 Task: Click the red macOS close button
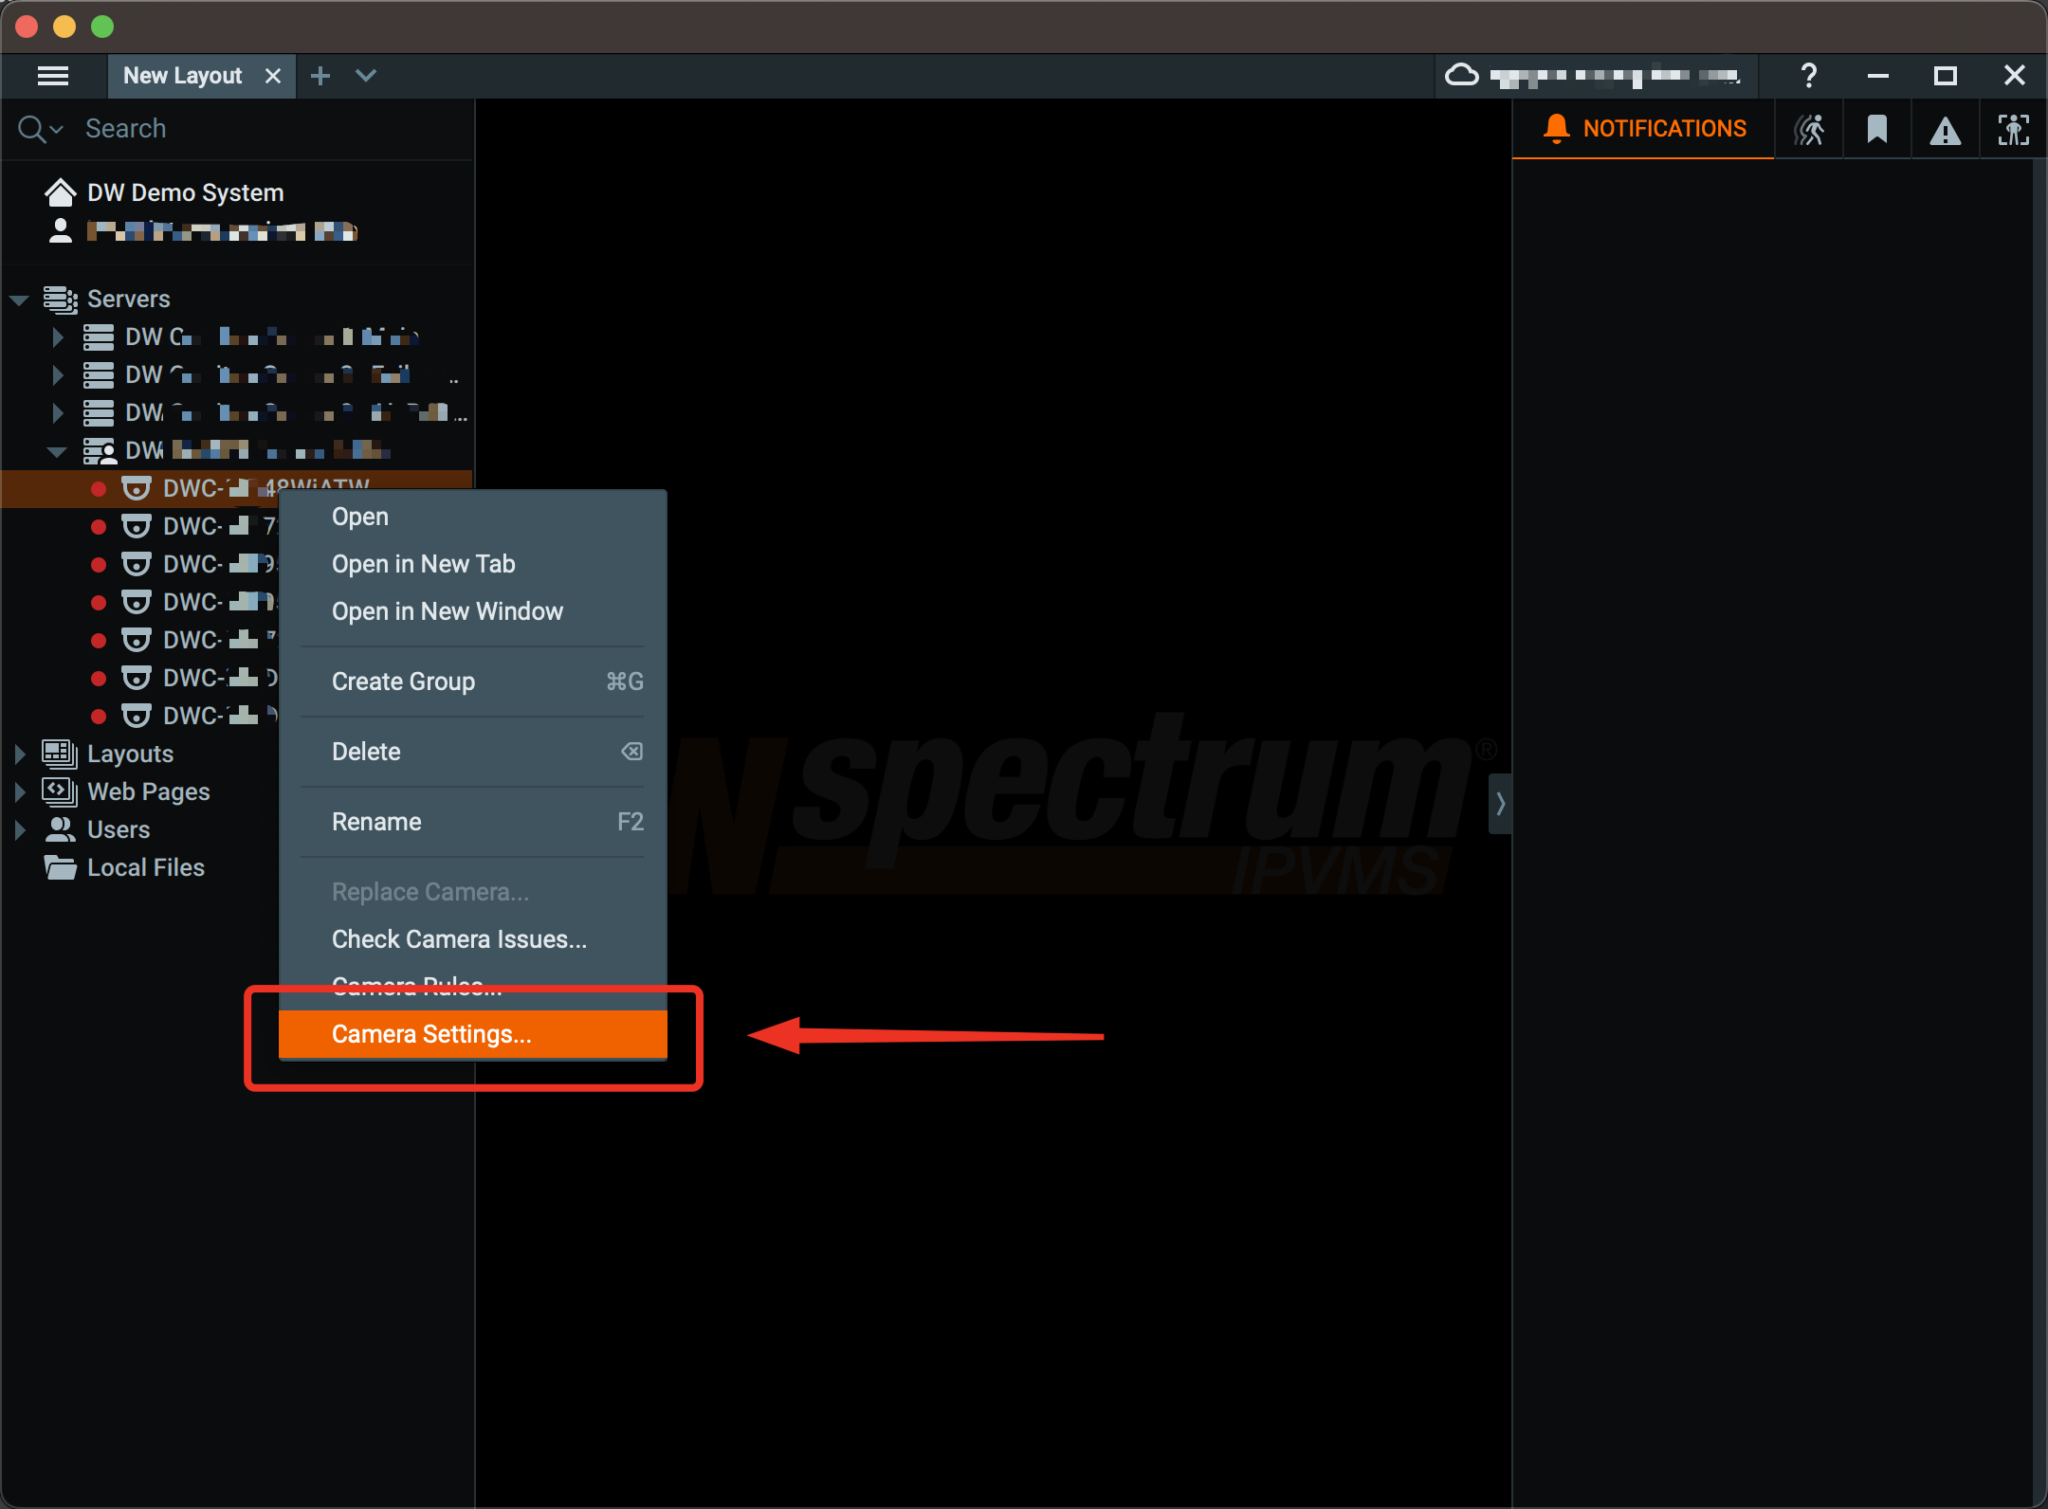point(27,26)
